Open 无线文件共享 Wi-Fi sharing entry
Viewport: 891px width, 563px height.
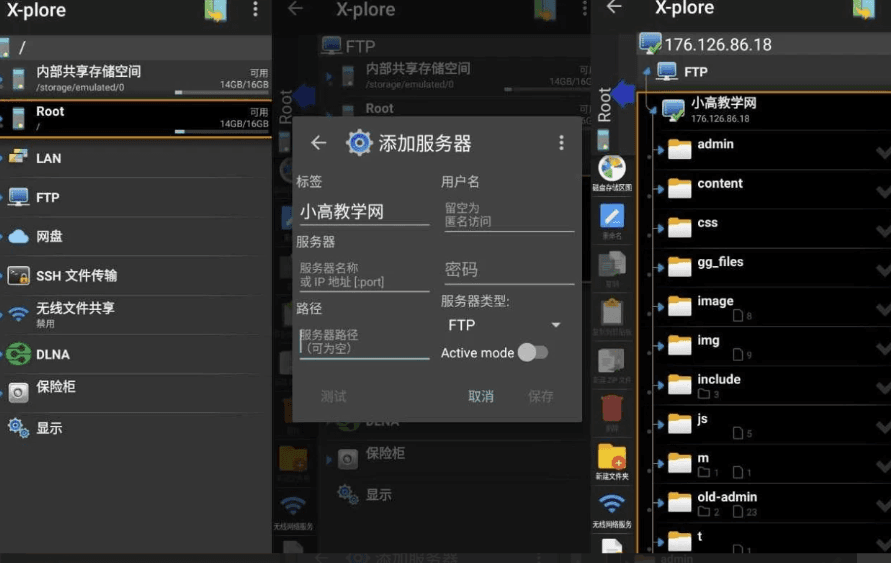[136, 315]
